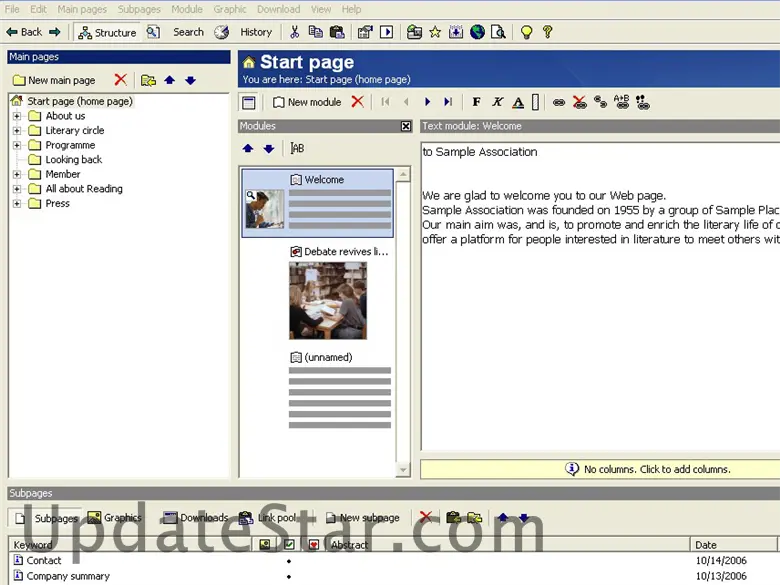Delete module with red X icon

pyautogui.click(x=357, y=101)
